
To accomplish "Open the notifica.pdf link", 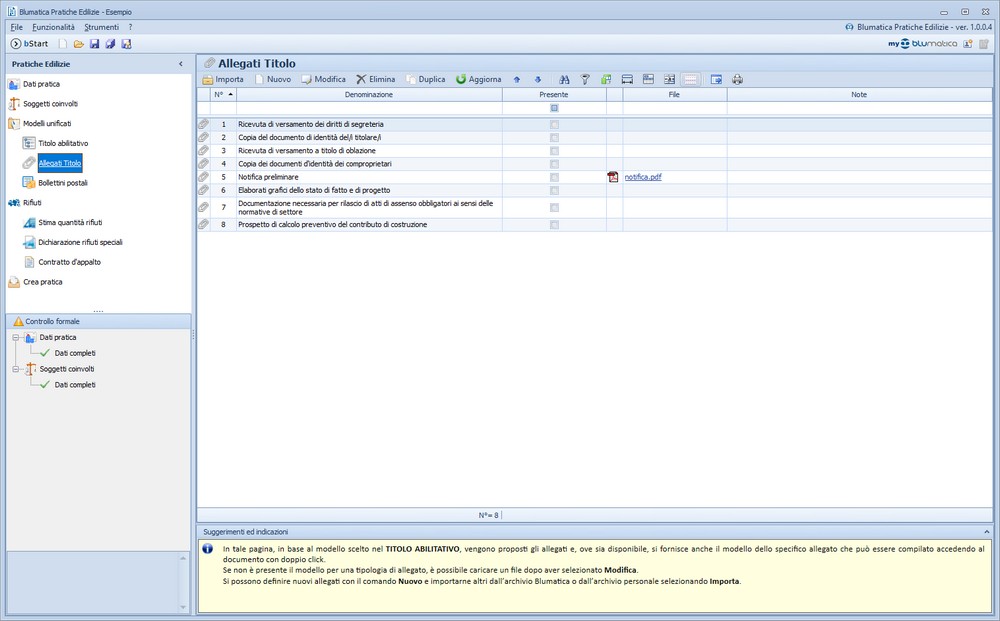I will [x=643, y=177].
